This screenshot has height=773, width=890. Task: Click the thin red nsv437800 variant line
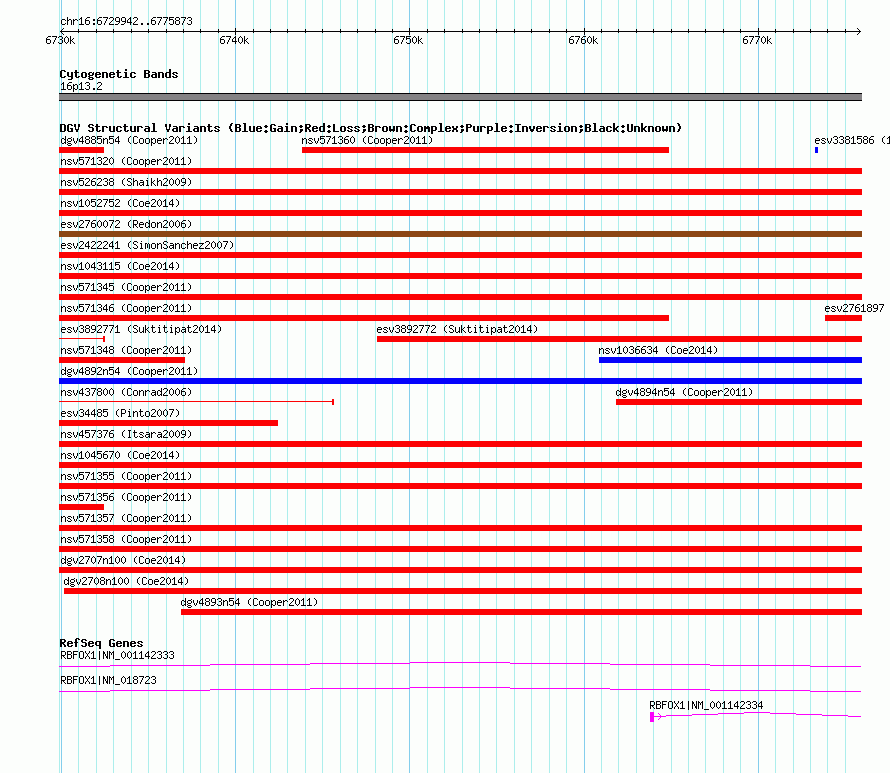(x=196, y=402)
